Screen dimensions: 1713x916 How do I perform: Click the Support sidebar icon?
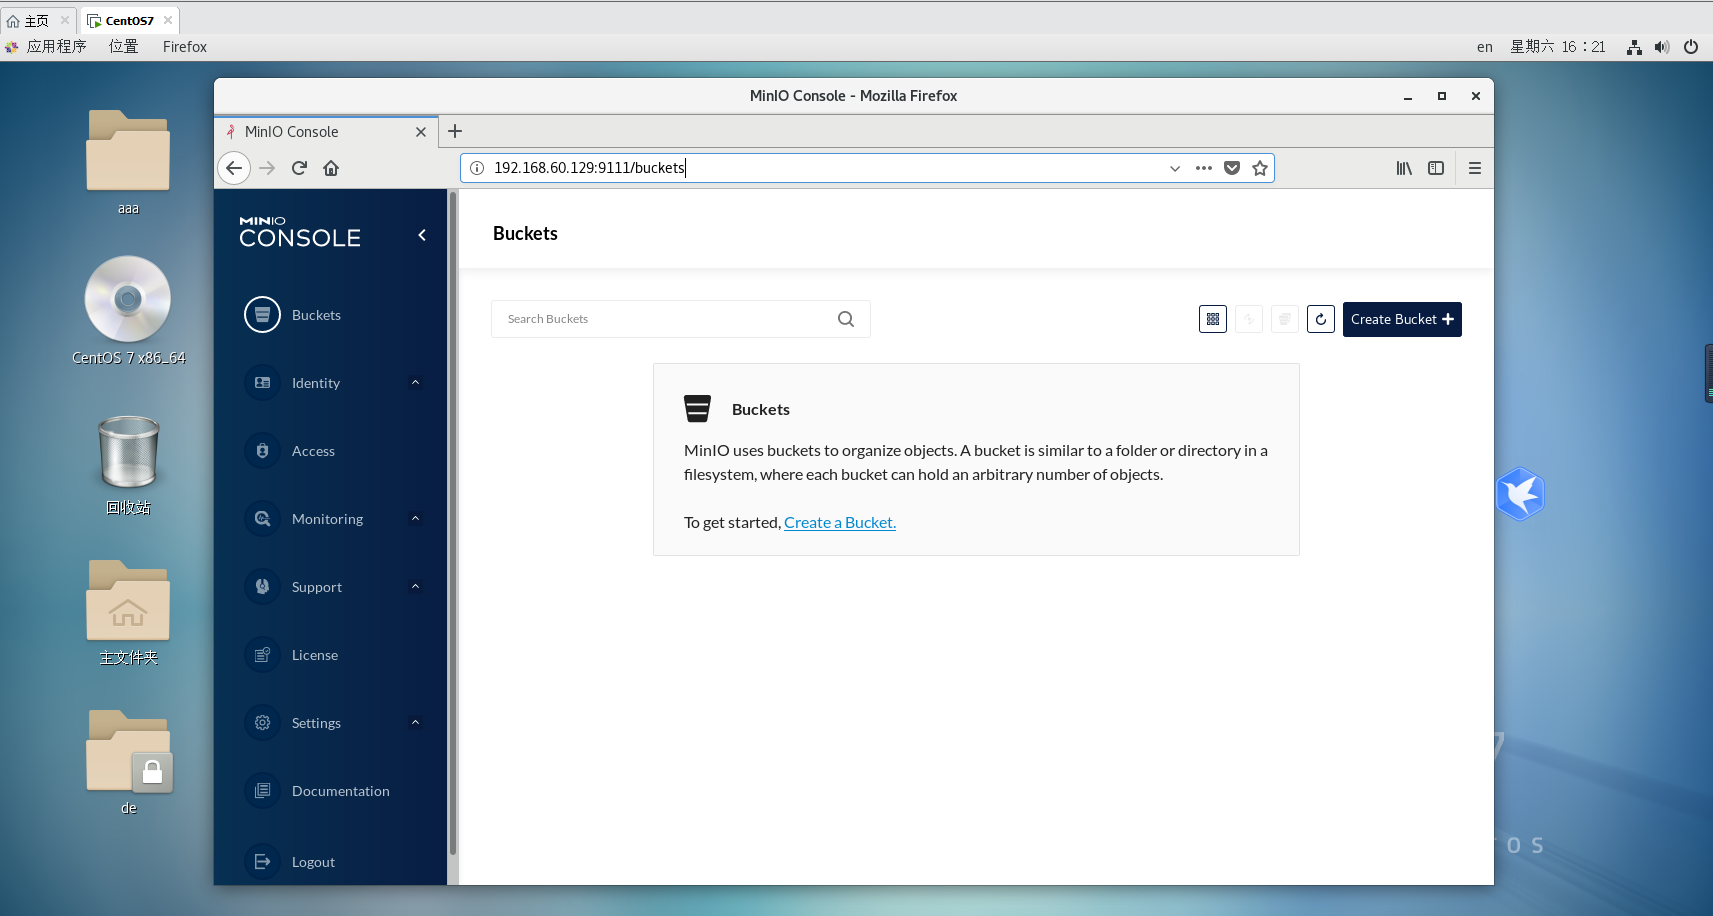point(262,587)
